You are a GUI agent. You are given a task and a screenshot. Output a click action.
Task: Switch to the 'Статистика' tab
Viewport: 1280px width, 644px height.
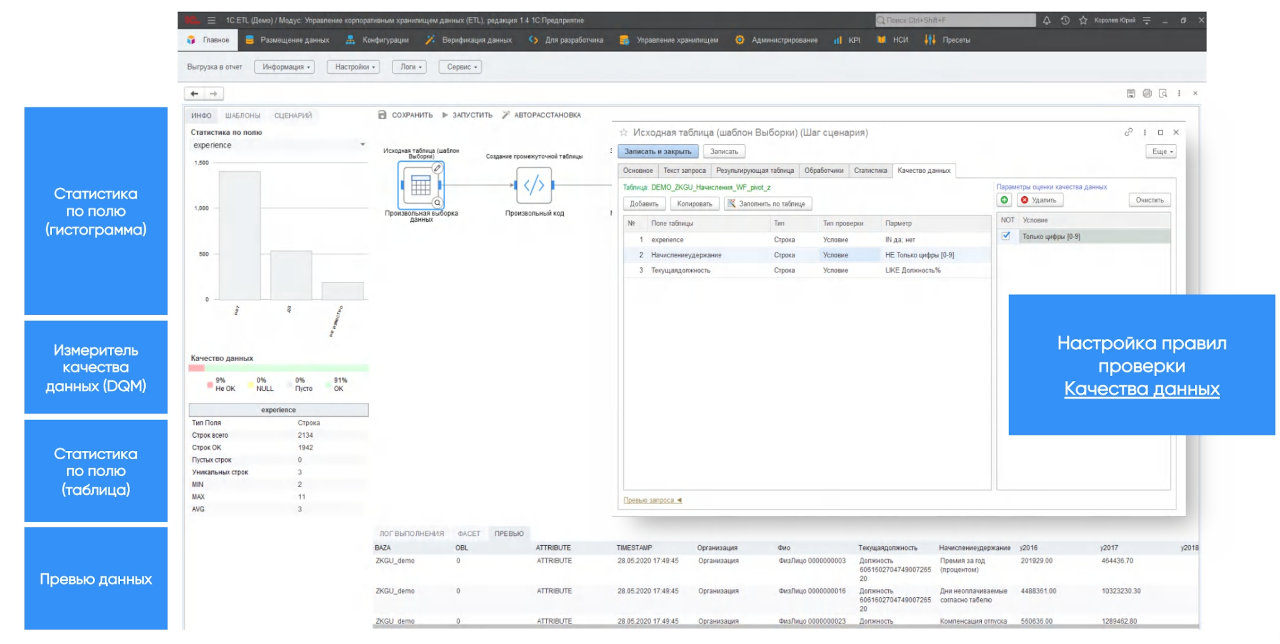pyautogui.click(x=870, y=171)
